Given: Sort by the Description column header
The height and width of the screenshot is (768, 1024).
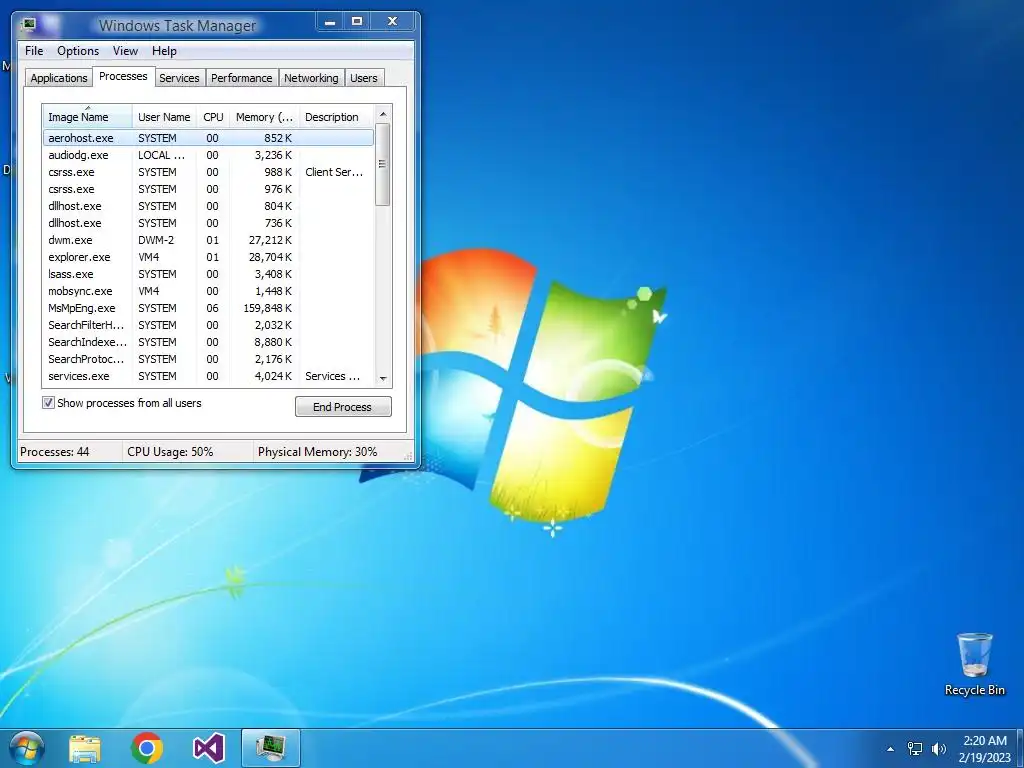Looking at the screenshot, I should pos(336,116).
